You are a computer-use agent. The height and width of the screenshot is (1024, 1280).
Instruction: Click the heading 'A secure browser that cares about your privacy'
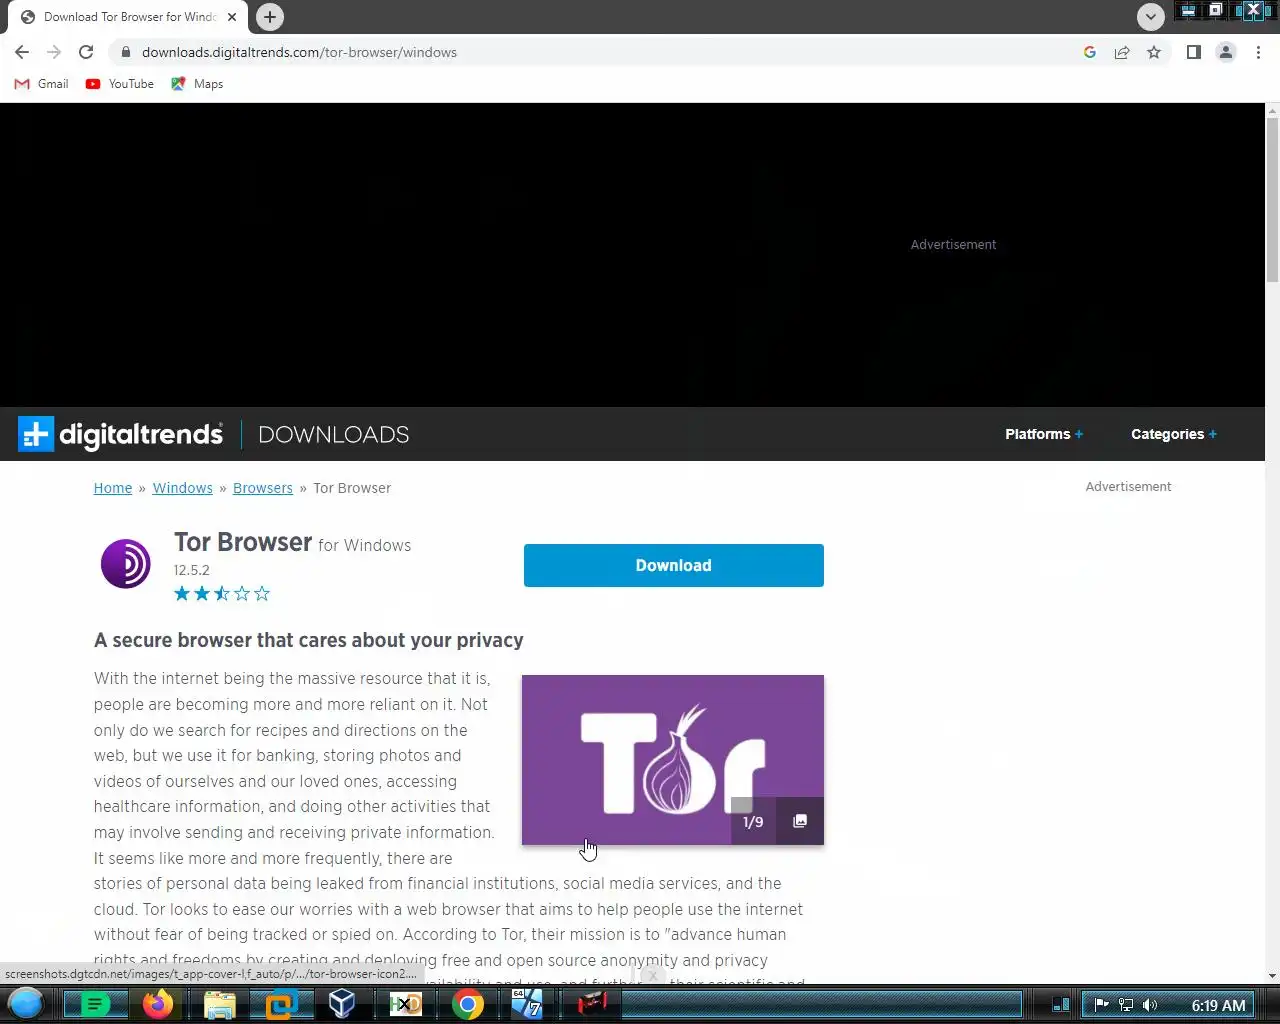[309, 640]
